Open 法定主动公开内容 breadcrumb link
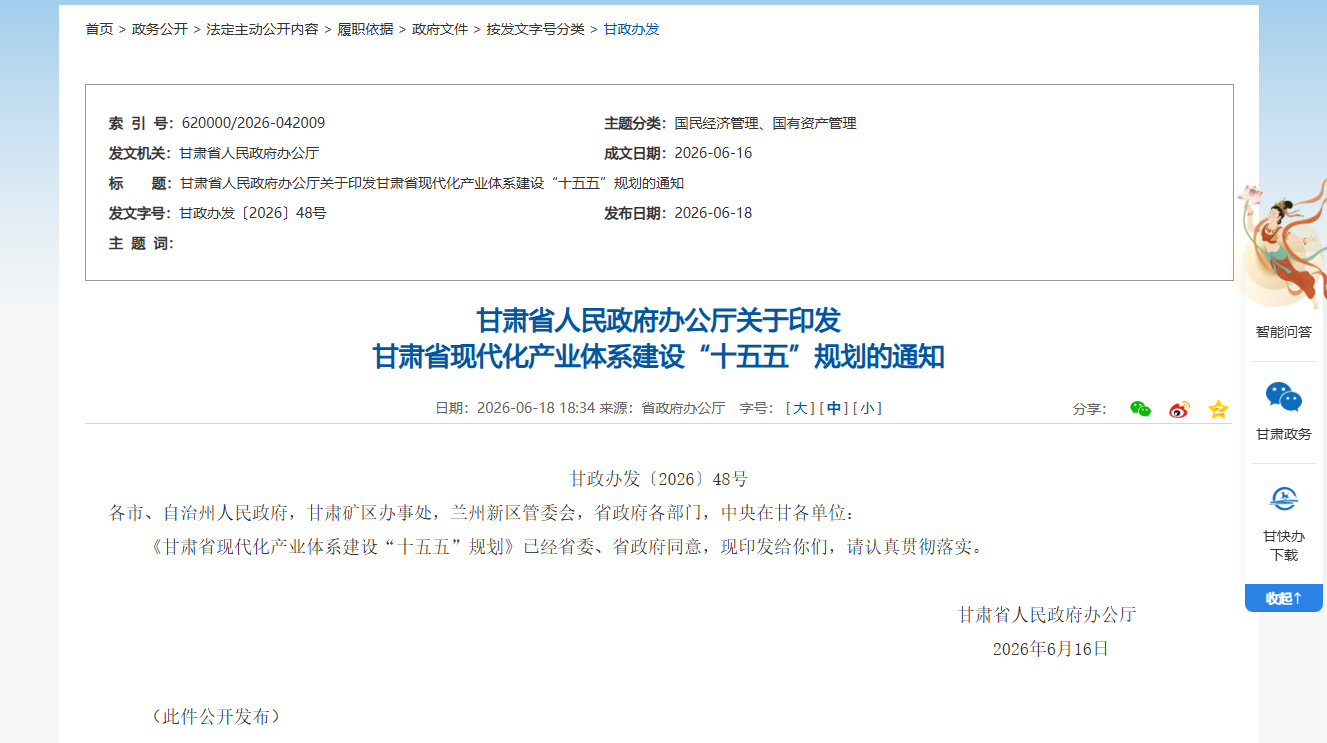Screen dimensions: 1327x743 [x=262, y=29]
